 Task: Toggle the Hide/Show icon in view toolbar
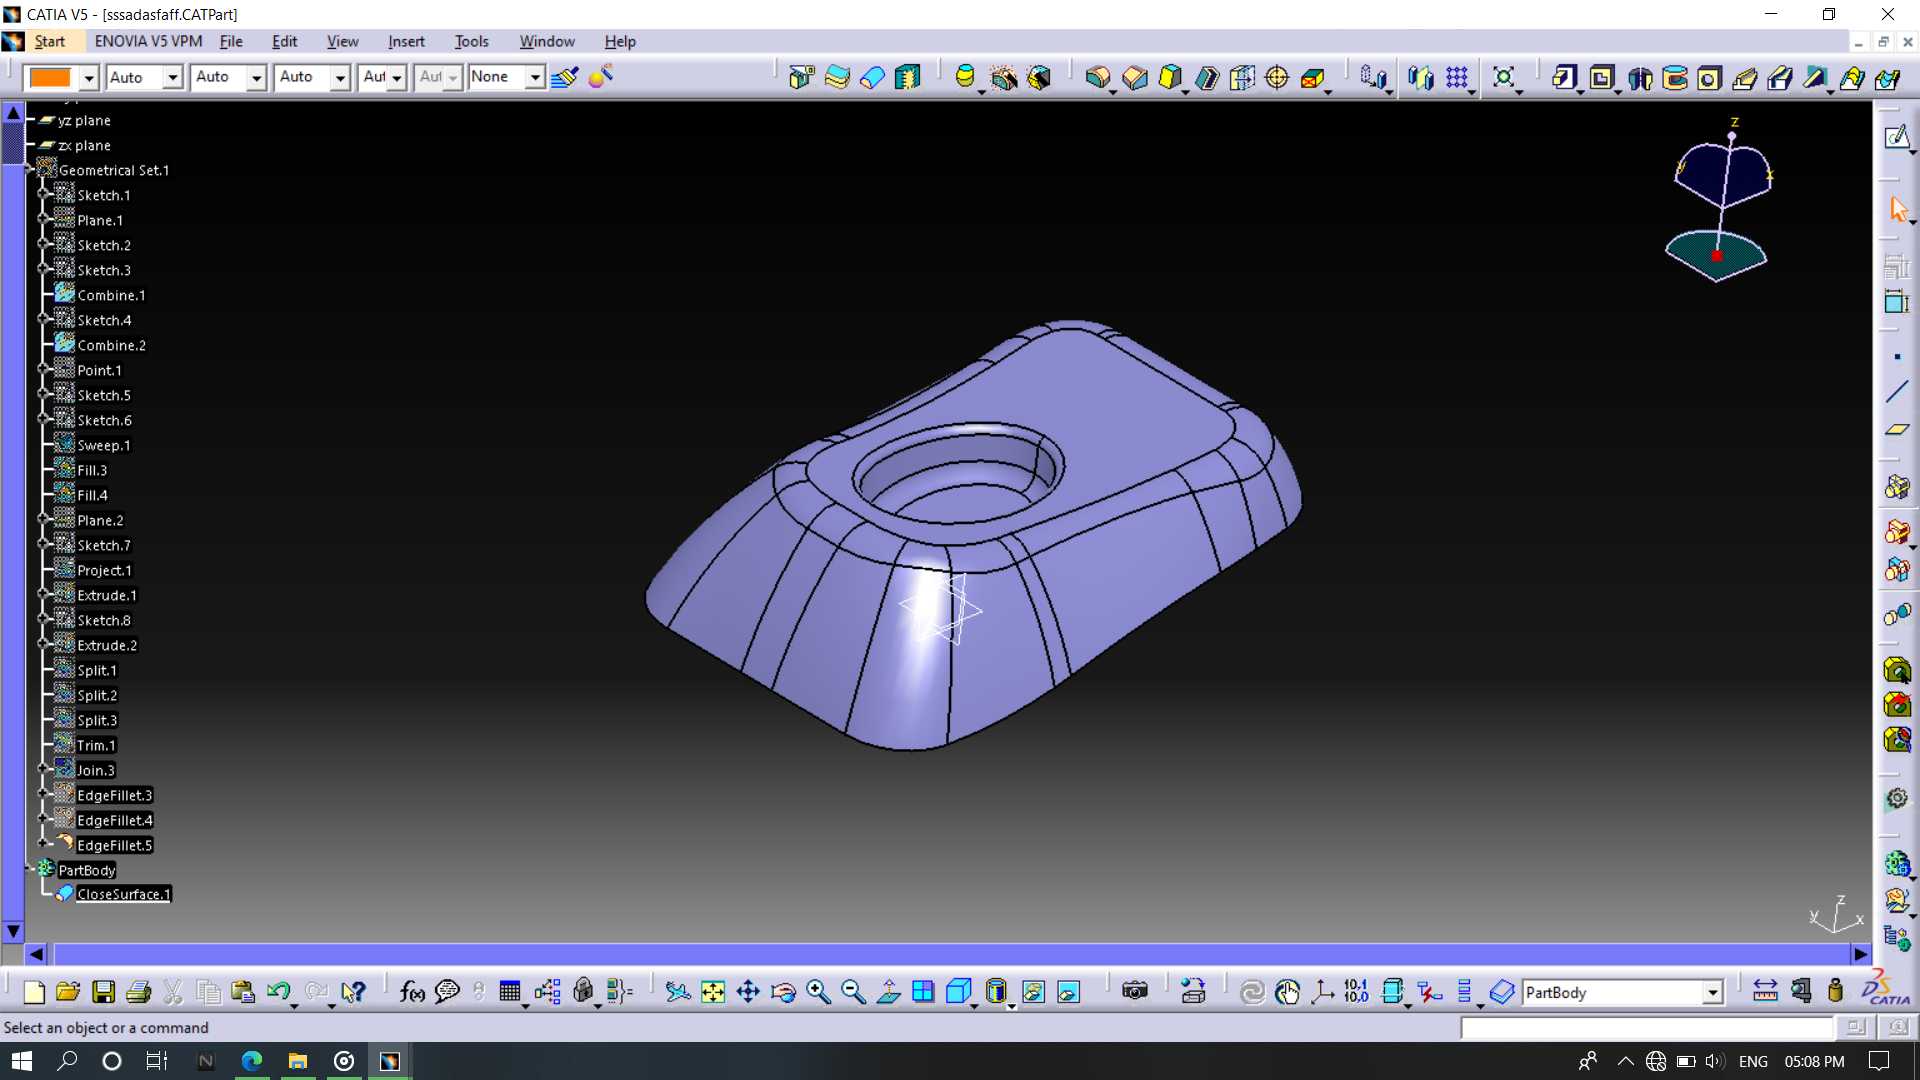tap(1033, 992)
